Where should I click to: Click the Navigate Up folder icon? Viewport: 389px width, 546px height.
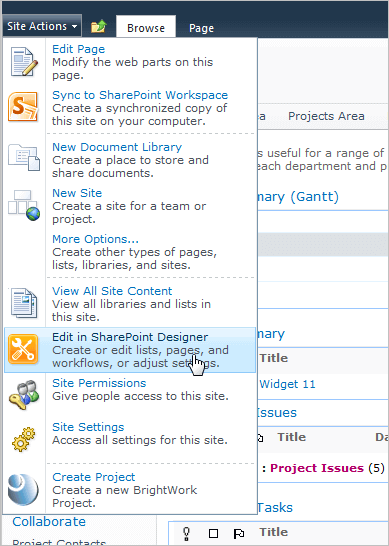point(99,27)
